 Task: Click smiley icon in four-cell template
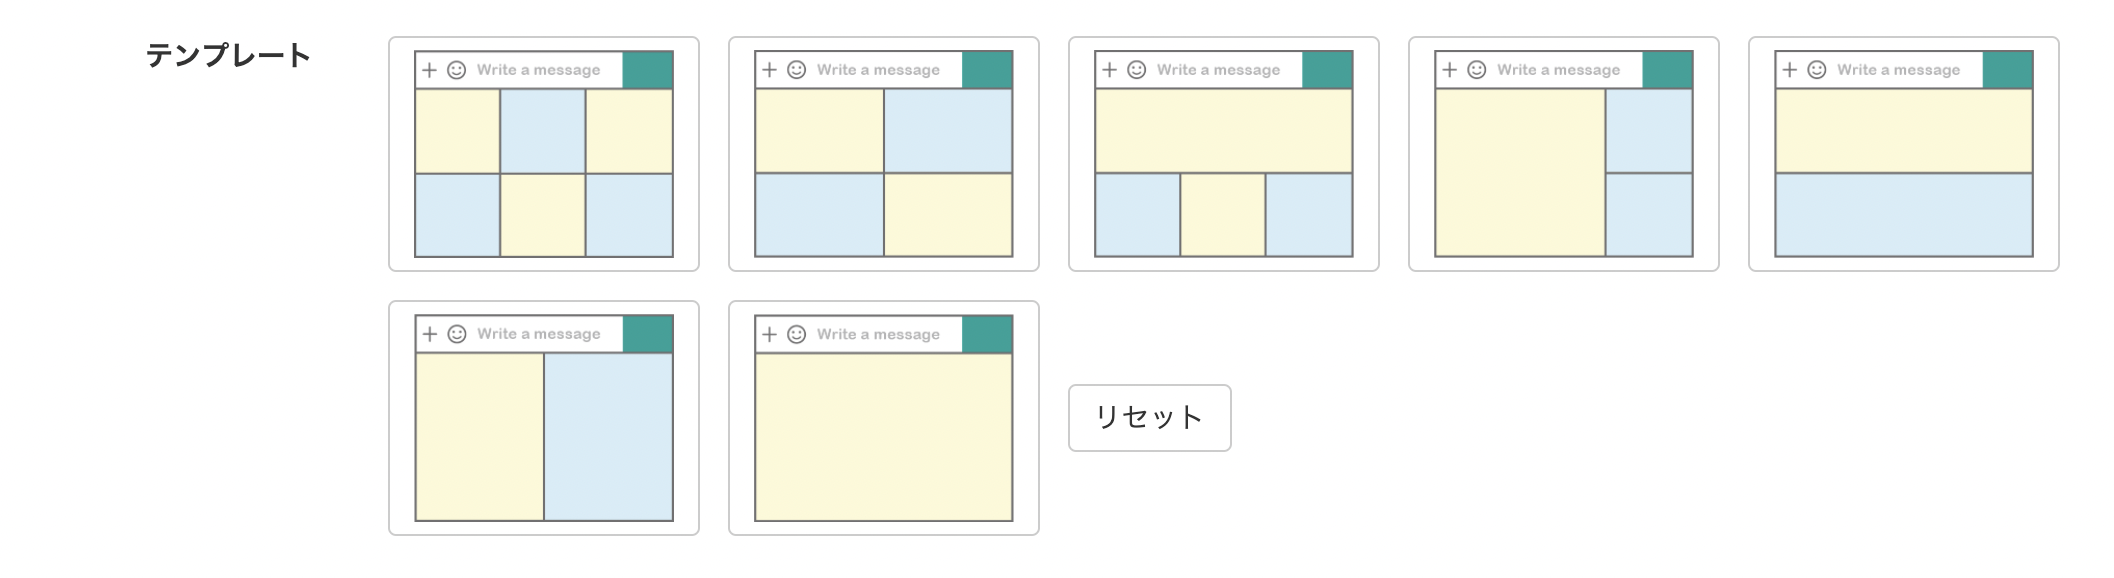[x=797, y=70]
